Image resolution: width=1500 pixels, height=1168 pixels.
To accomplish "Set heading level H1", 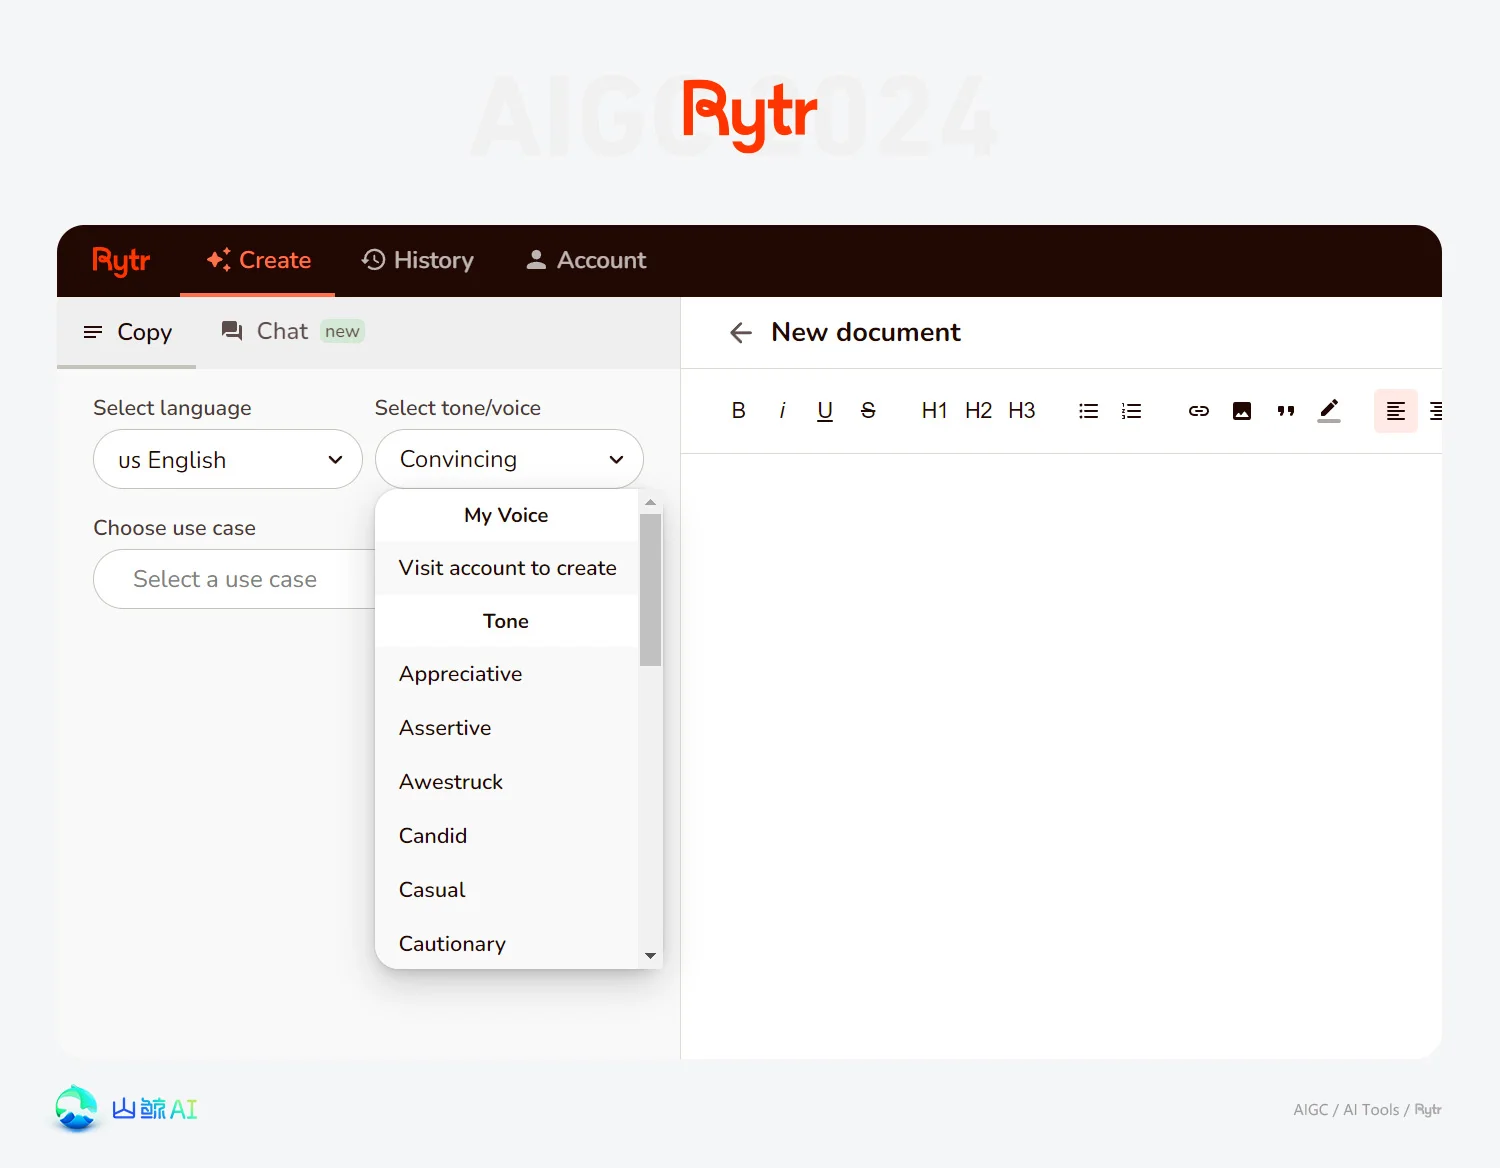I will 934,411.
